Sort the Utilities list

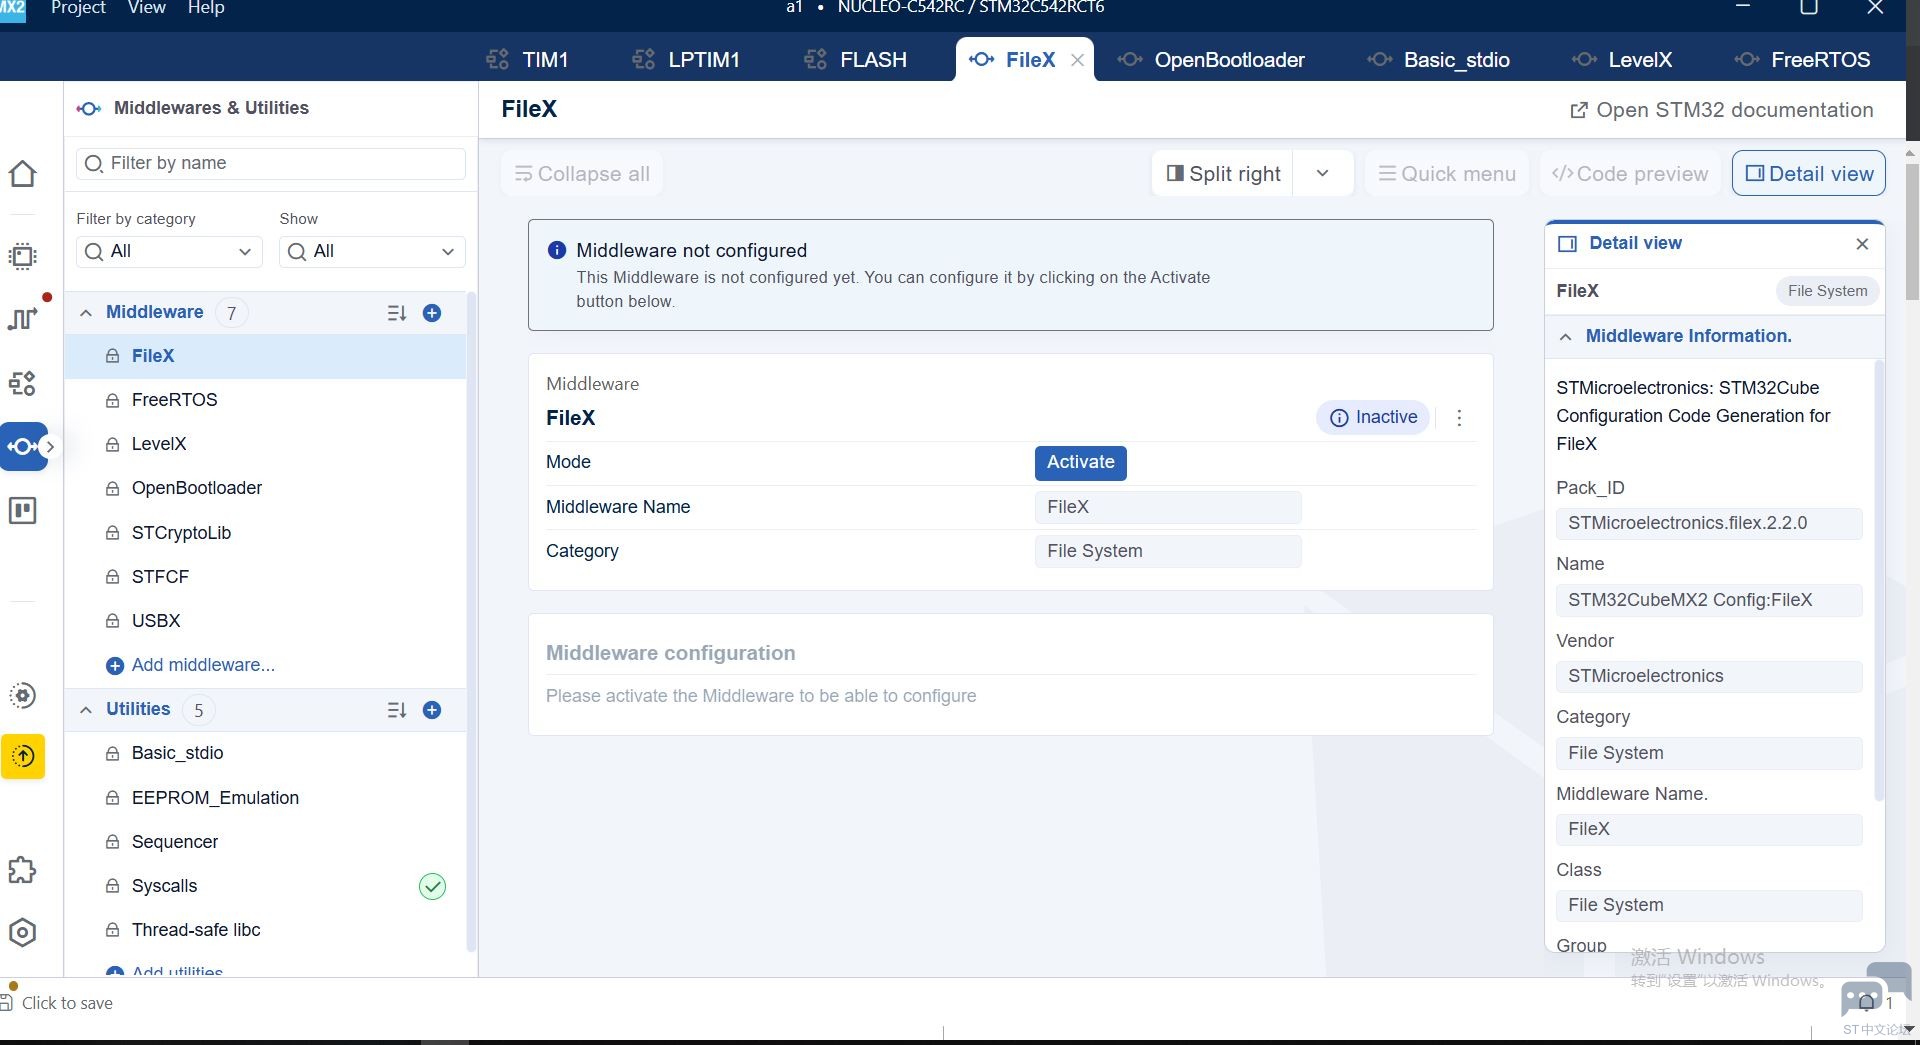point(397,710)
